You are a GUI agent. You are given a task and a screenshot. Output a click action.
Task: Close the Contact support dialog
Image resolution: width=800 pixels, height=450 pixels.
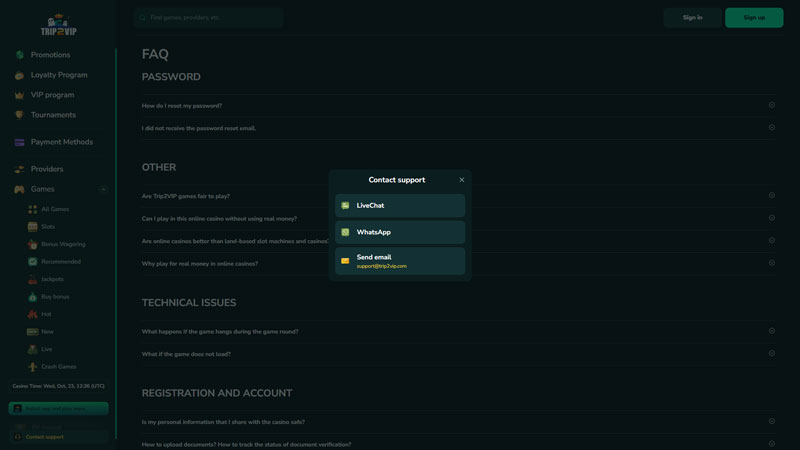(462, 180)
